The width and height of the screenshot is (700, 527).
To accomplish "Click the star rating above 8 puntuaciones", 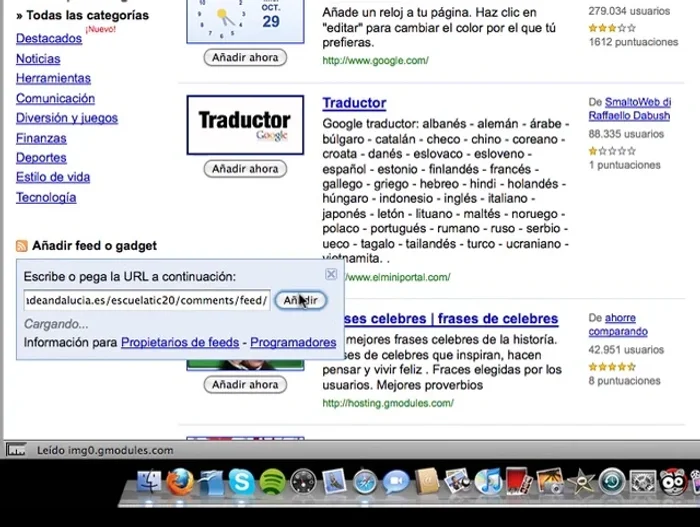I will point(612,367).
